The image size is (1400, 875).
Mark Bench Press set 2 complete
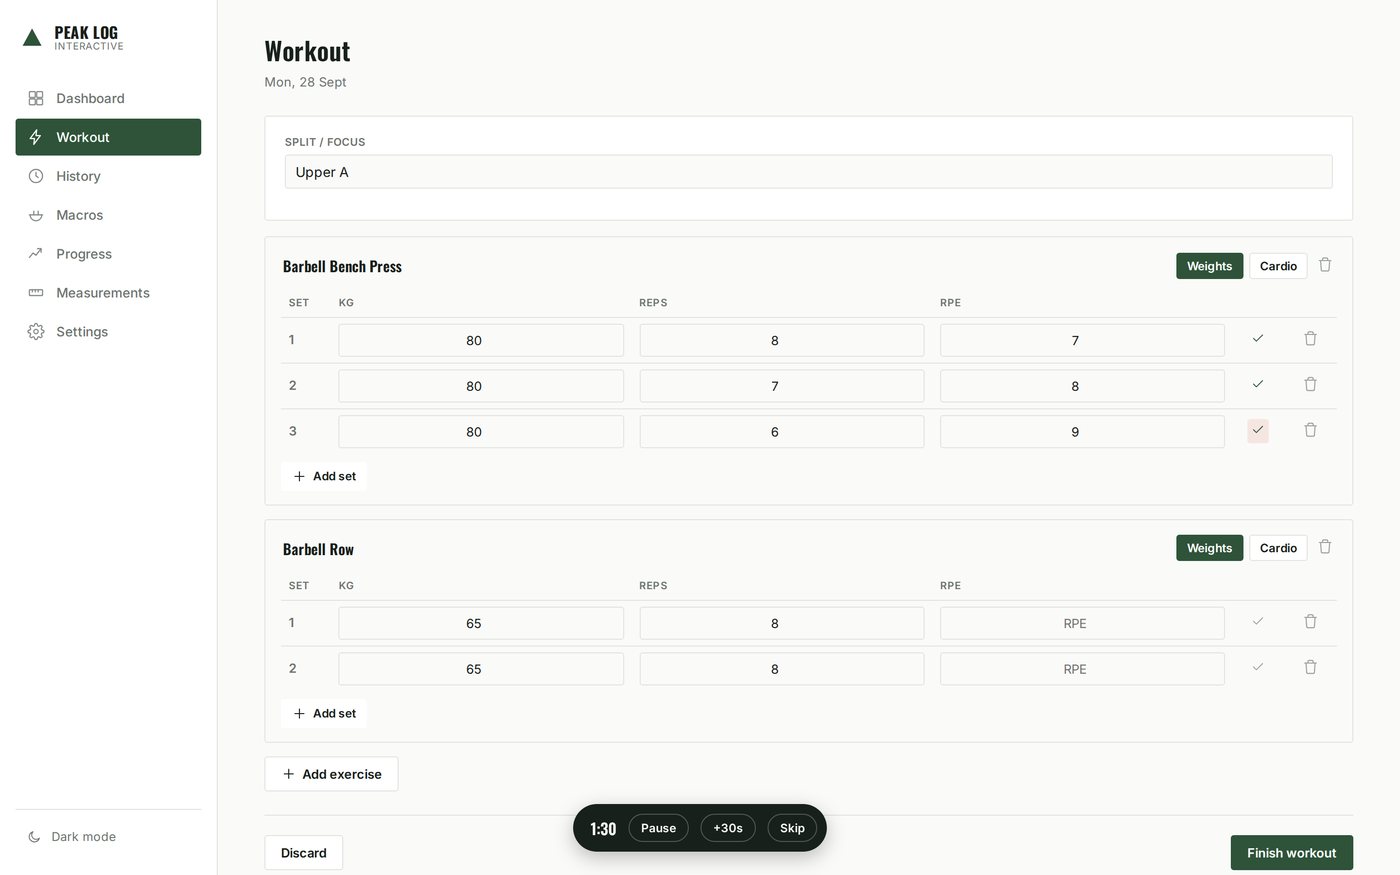click(1258, 385)
